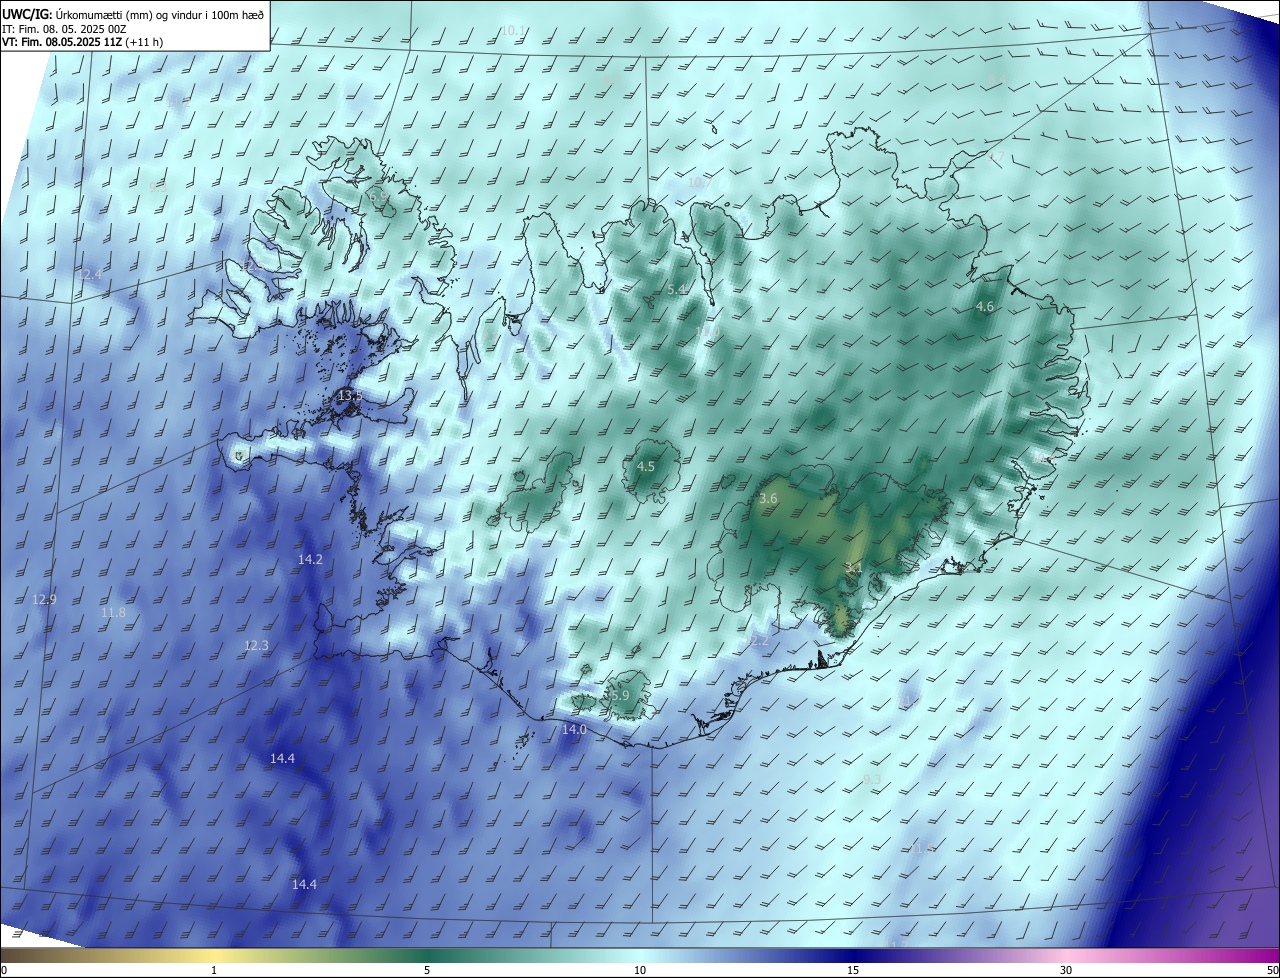
Task: Click the colour scale tick labelled 0
Action: click(3, 970)
